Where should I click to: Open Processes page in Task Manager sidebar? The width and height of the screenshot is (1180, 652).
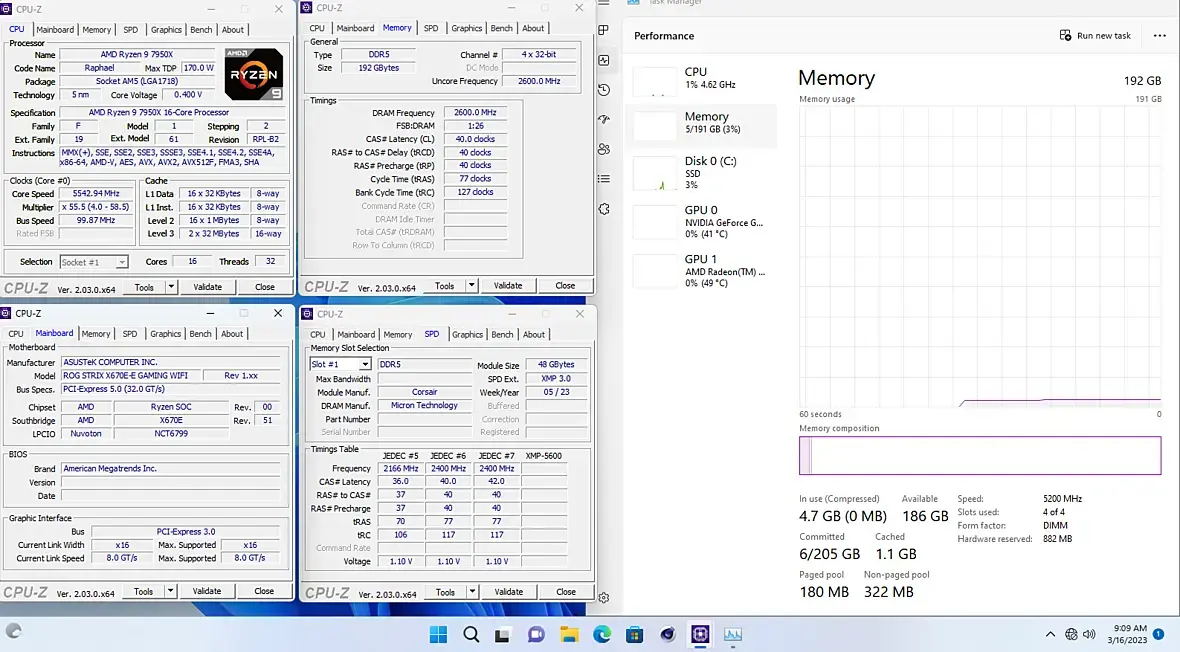604,30
